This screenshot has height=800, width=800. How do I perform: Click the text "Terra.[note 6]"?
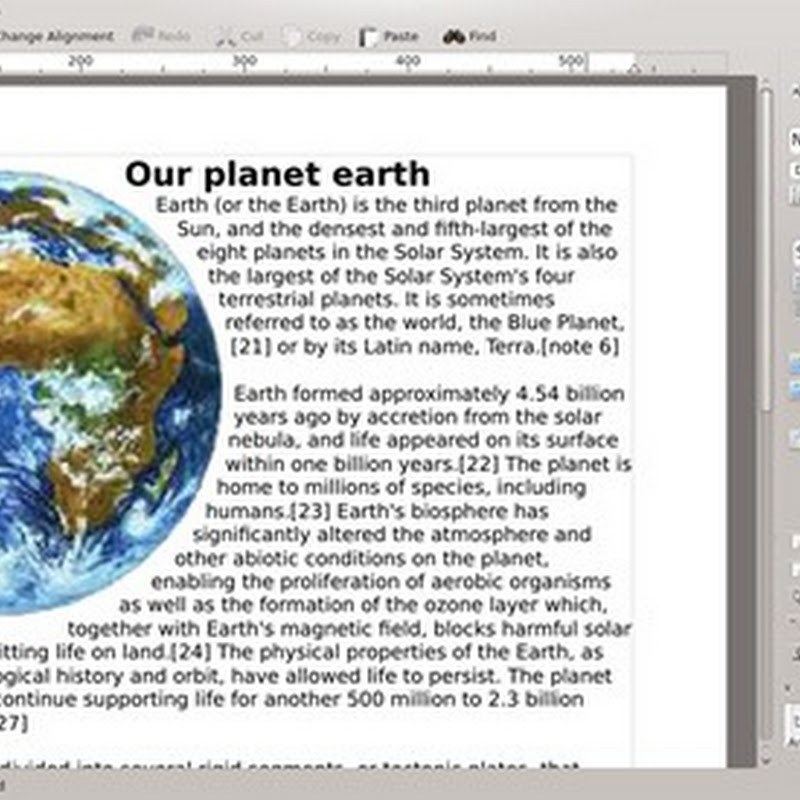(x=554, y=347)
